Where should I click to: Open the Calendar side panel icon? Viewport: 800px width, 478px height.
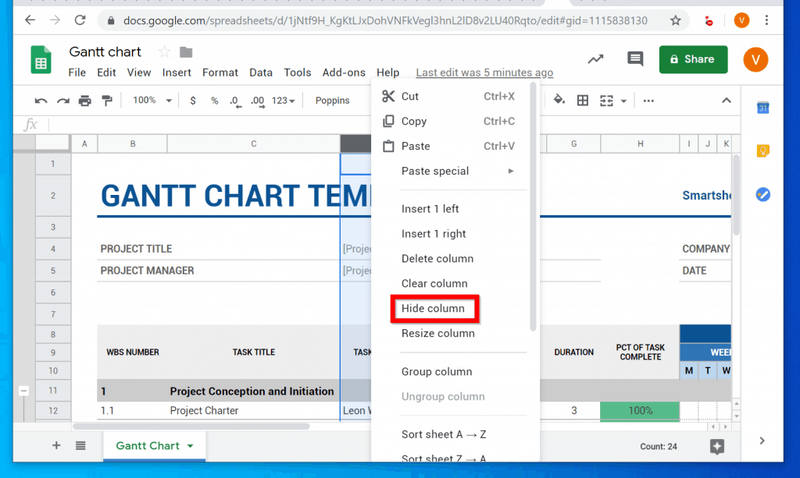click(763, 108)
